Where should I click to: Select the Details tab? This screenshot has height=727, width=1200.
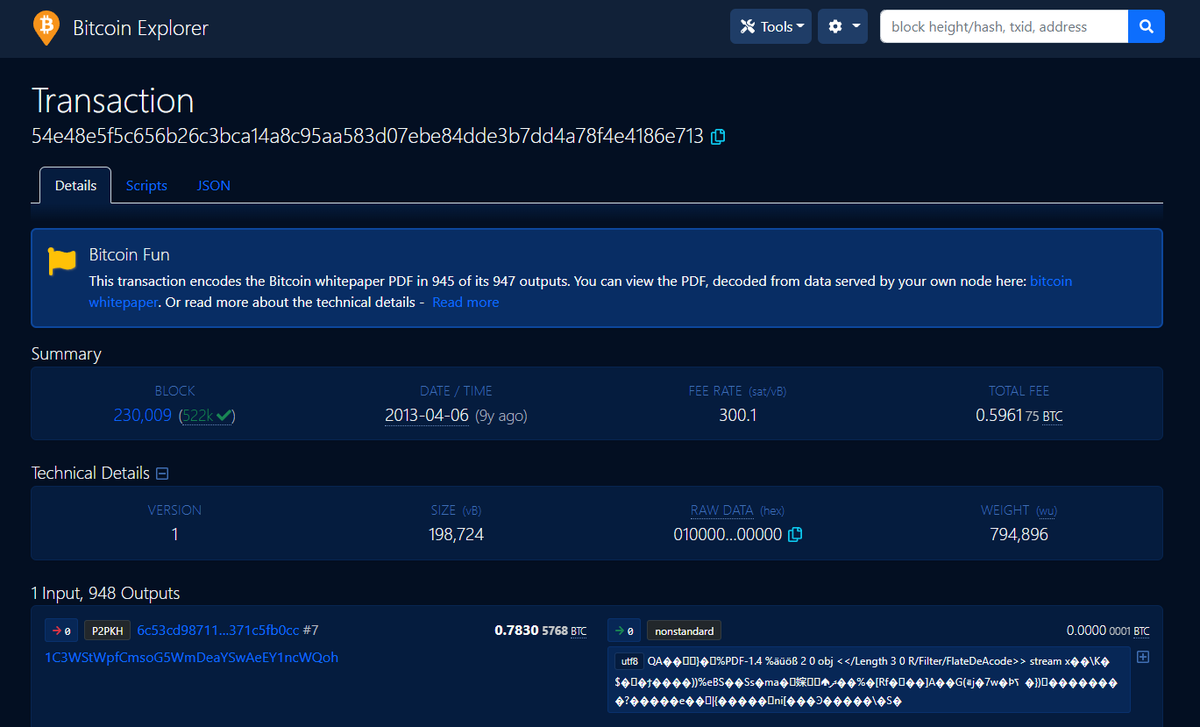[76, 185]
